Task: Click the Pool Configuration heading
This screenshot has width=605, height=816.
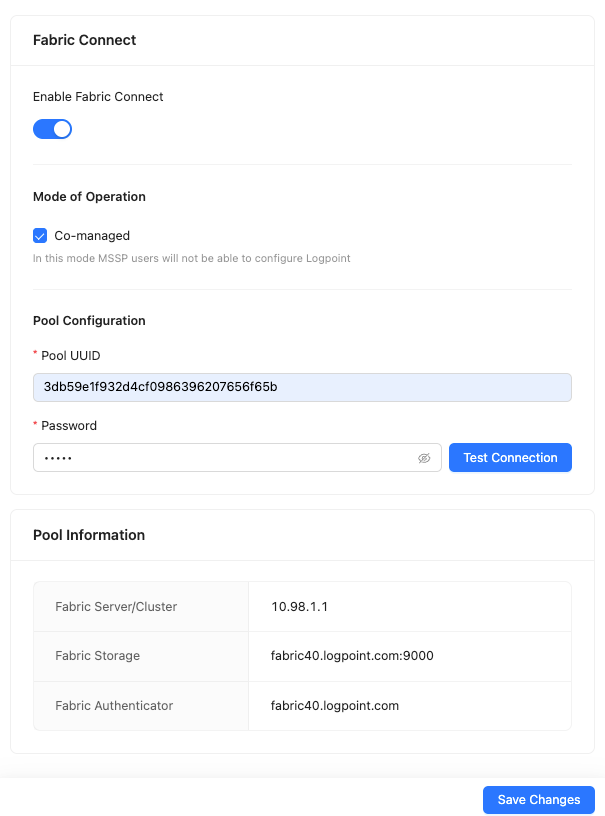Action: (x=89, y=321)
